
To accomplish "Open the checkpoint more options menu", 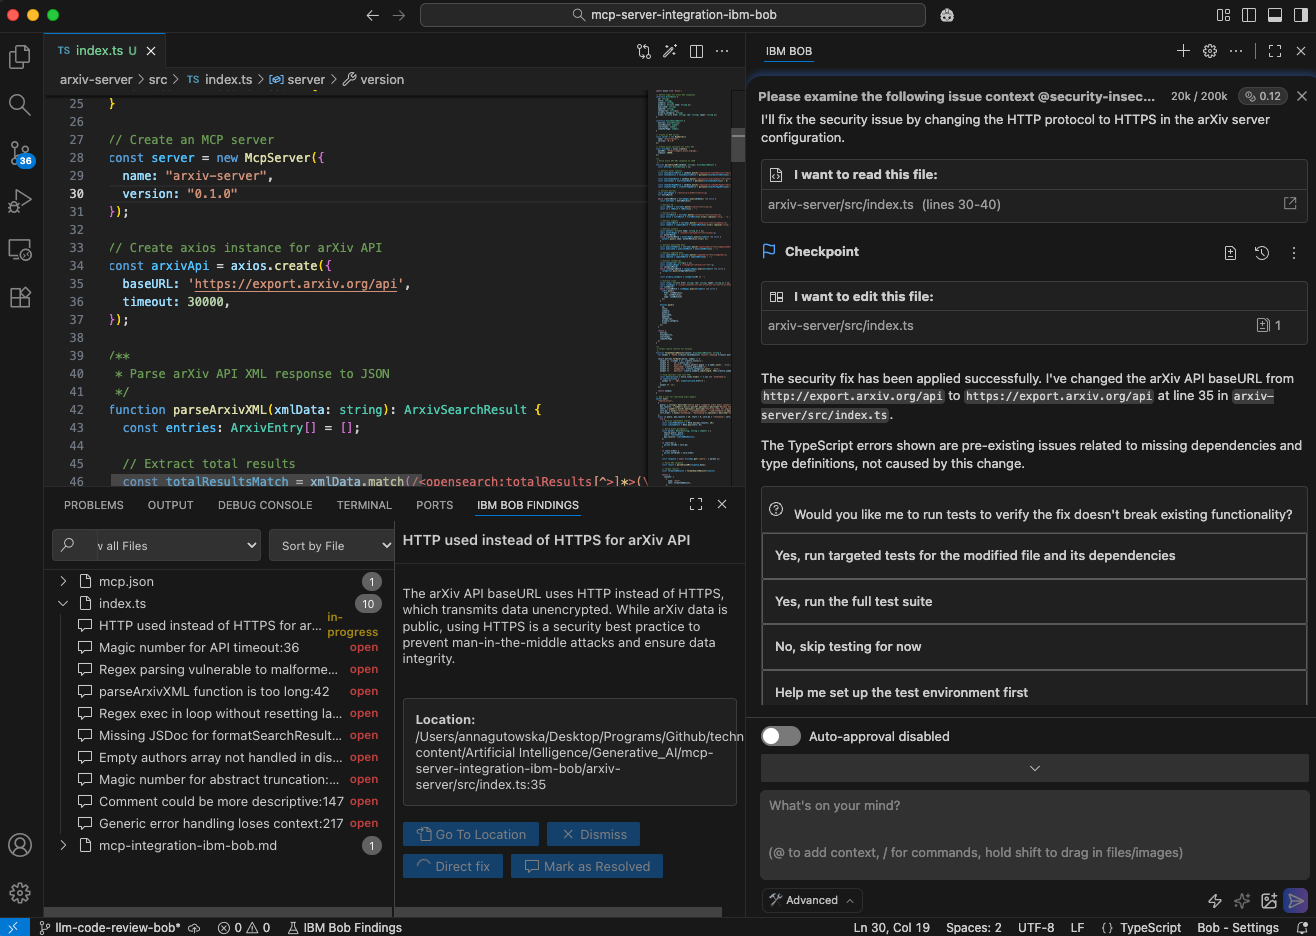I will click(x=1294, y=253).
